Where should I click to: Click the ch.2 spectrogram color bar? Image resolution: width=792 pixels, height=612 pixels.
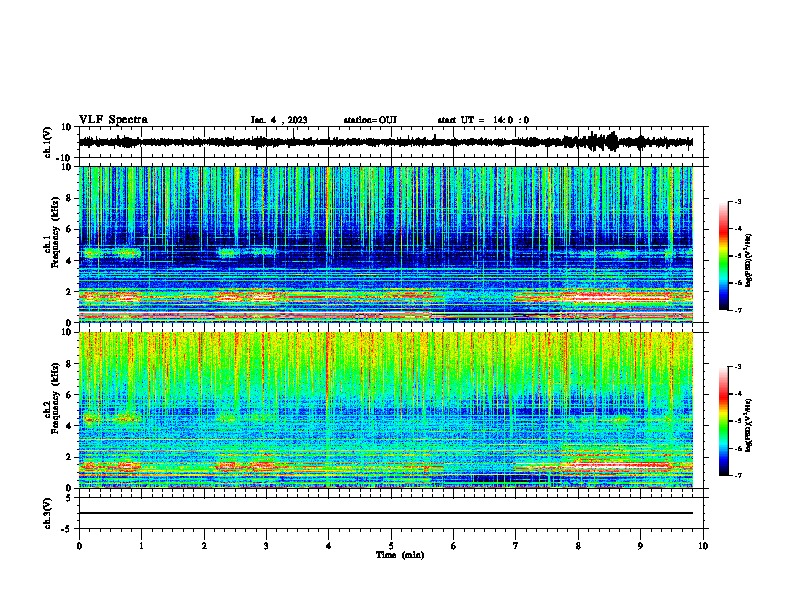723,421
